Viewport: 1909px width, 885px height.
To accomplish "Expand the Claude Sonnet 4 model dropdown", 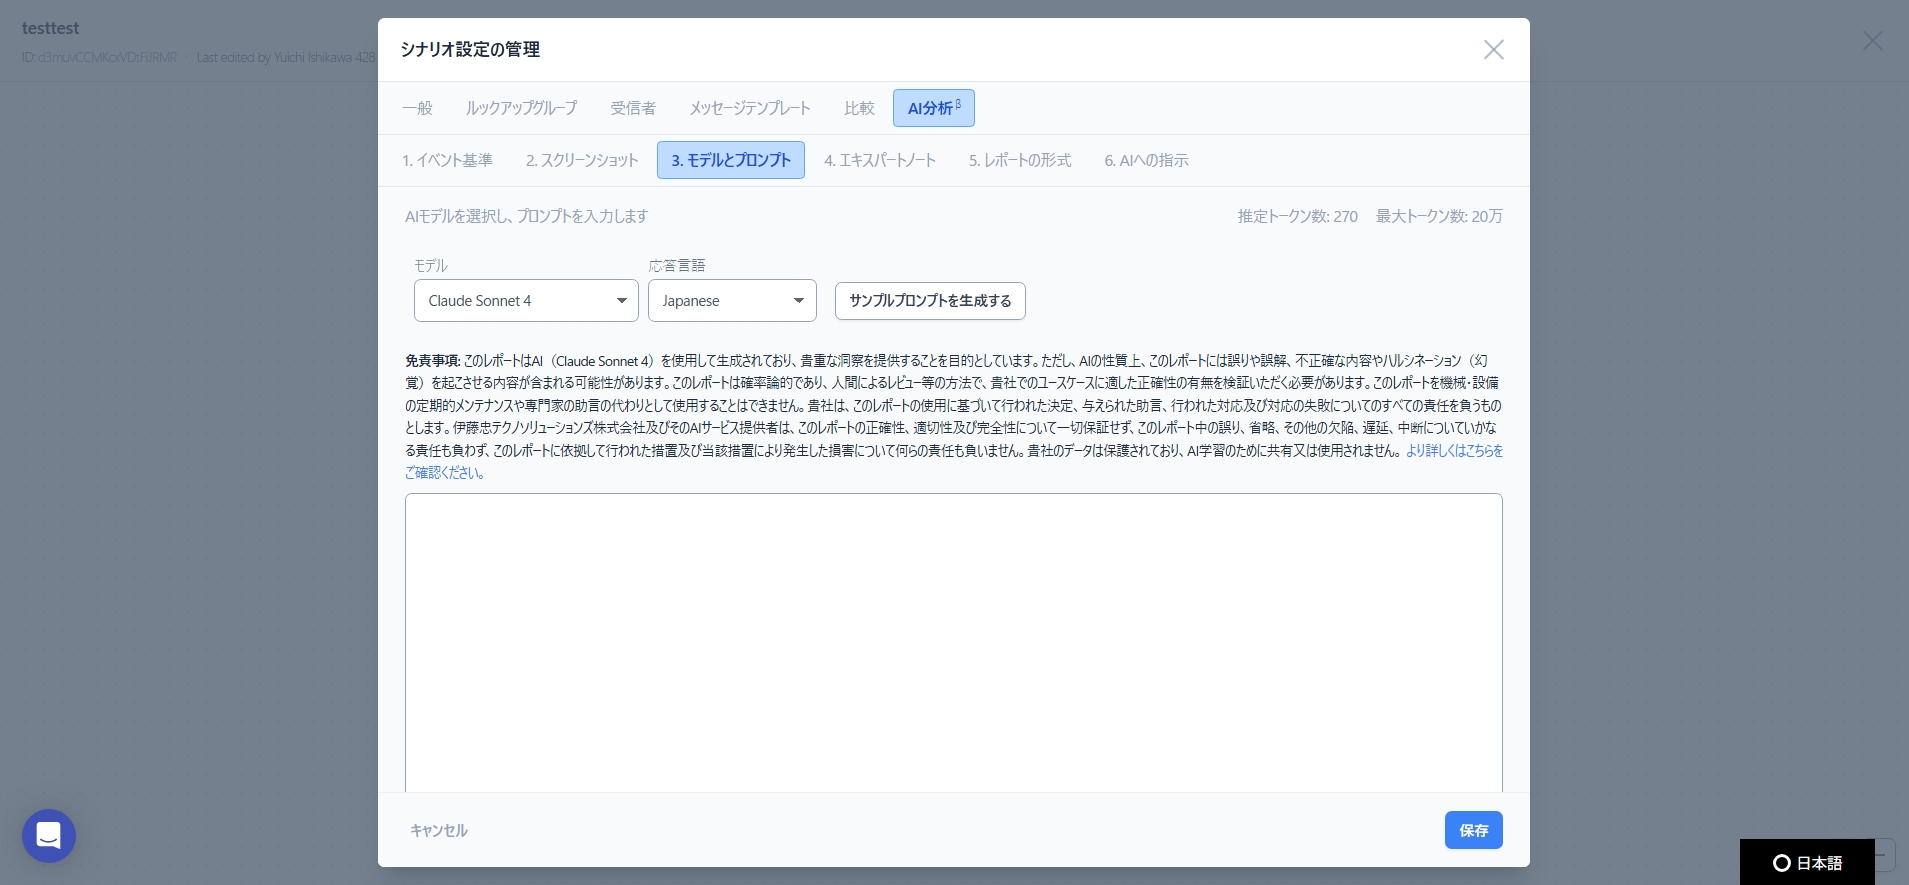I will [526, 301].
